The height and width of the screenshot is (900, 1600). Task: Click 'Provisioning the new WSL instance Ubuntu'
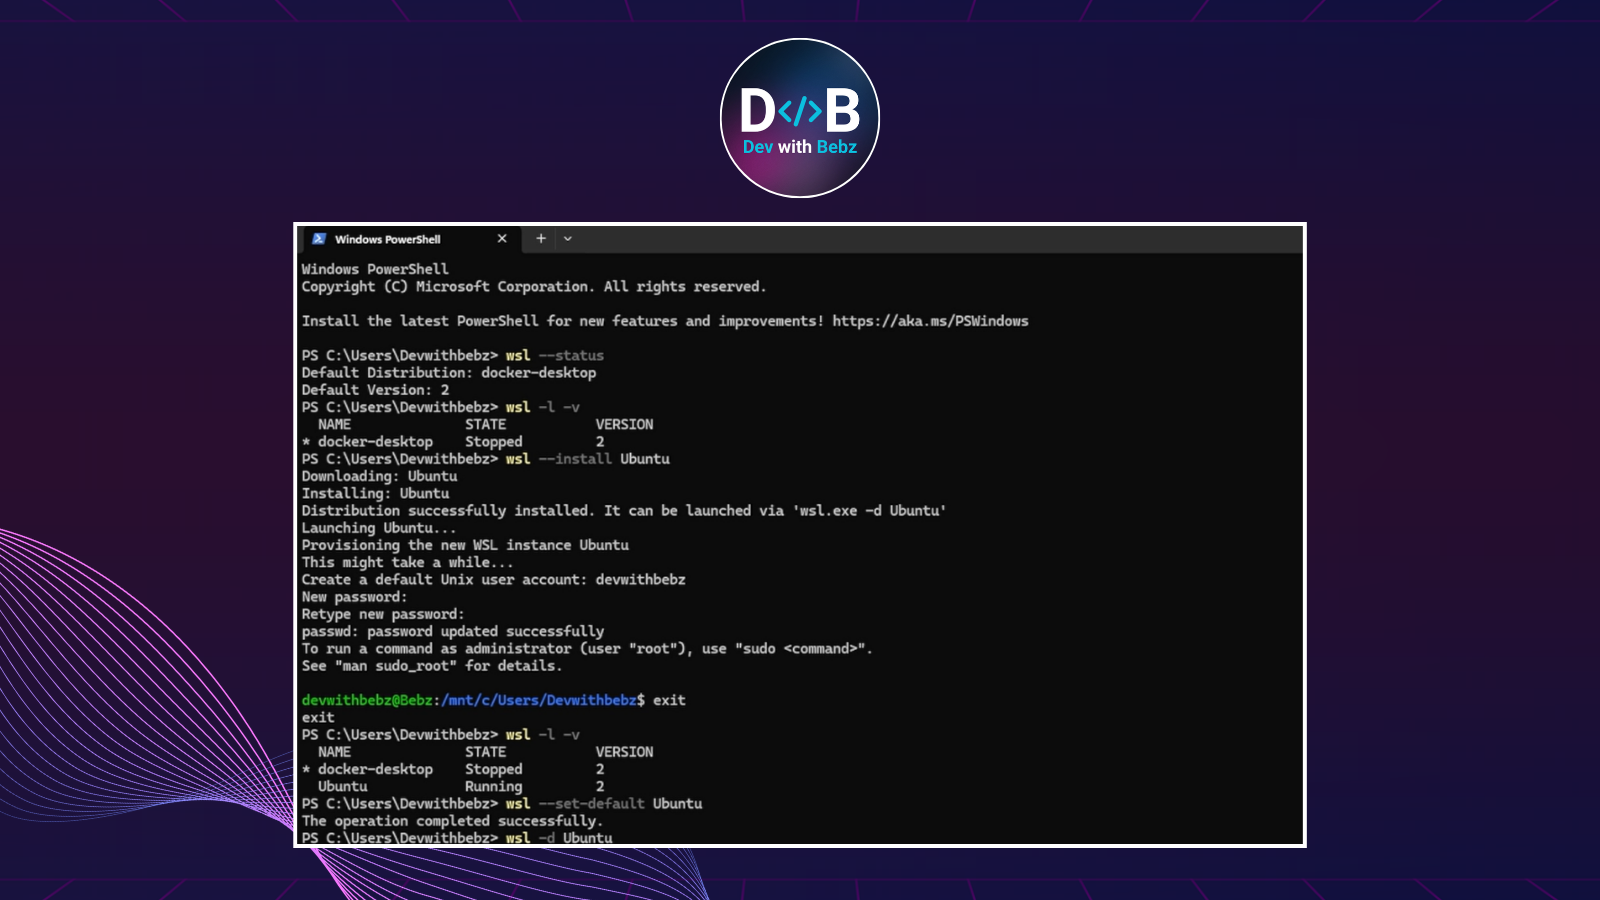(x=466, y=545)
